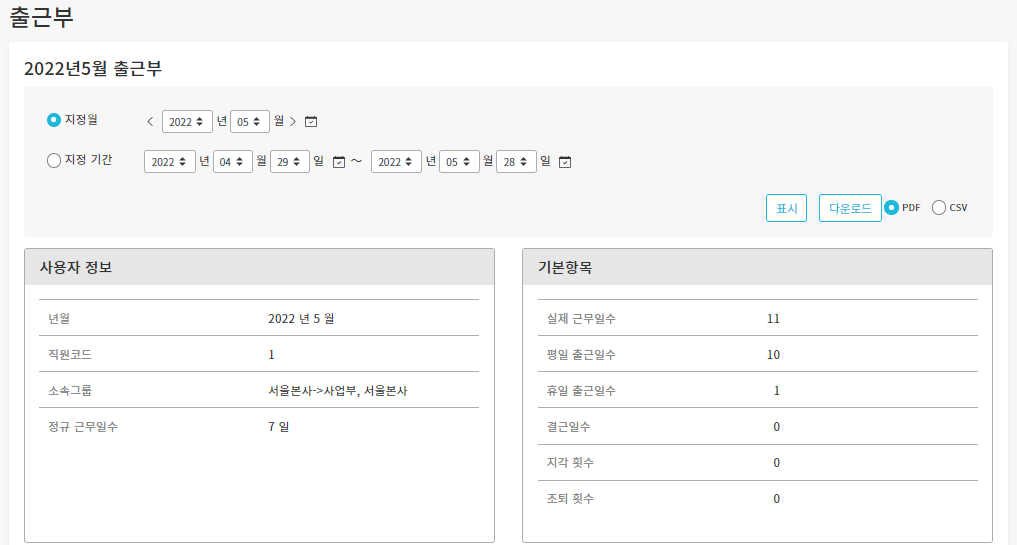This screenshot has width=1017, height=545.
Task: Click the 사용자 정보 panel header
Action: (x=259, y=267)
